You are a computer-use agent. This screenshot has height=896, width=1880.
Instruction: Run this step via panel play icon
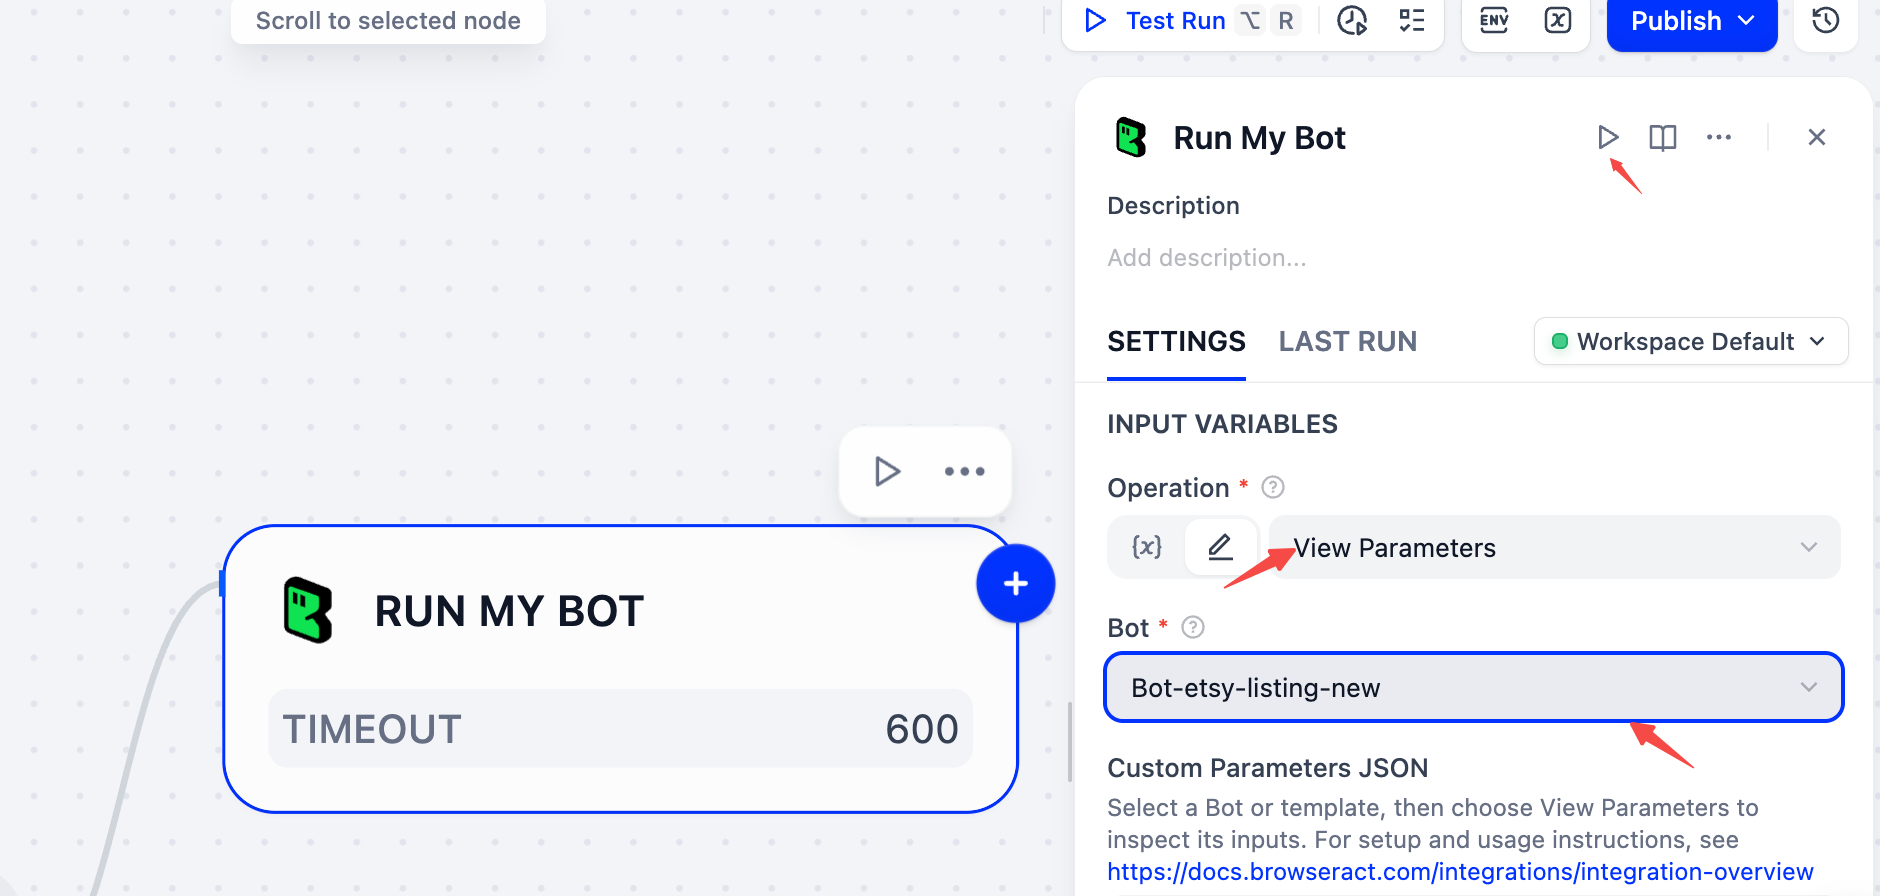(1608, 137)
